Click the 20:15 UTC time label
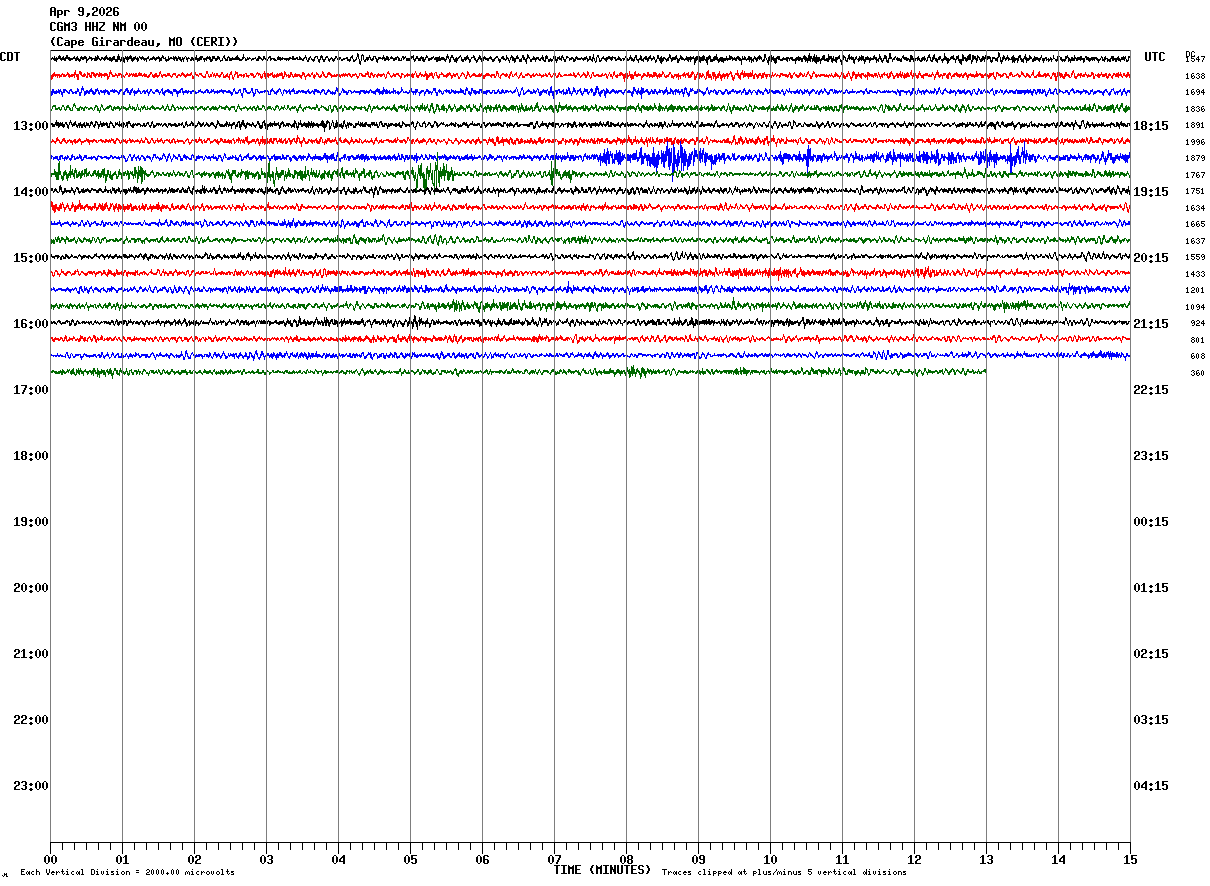Viewport: 1210px width, 886px height. coord(1151,258)
